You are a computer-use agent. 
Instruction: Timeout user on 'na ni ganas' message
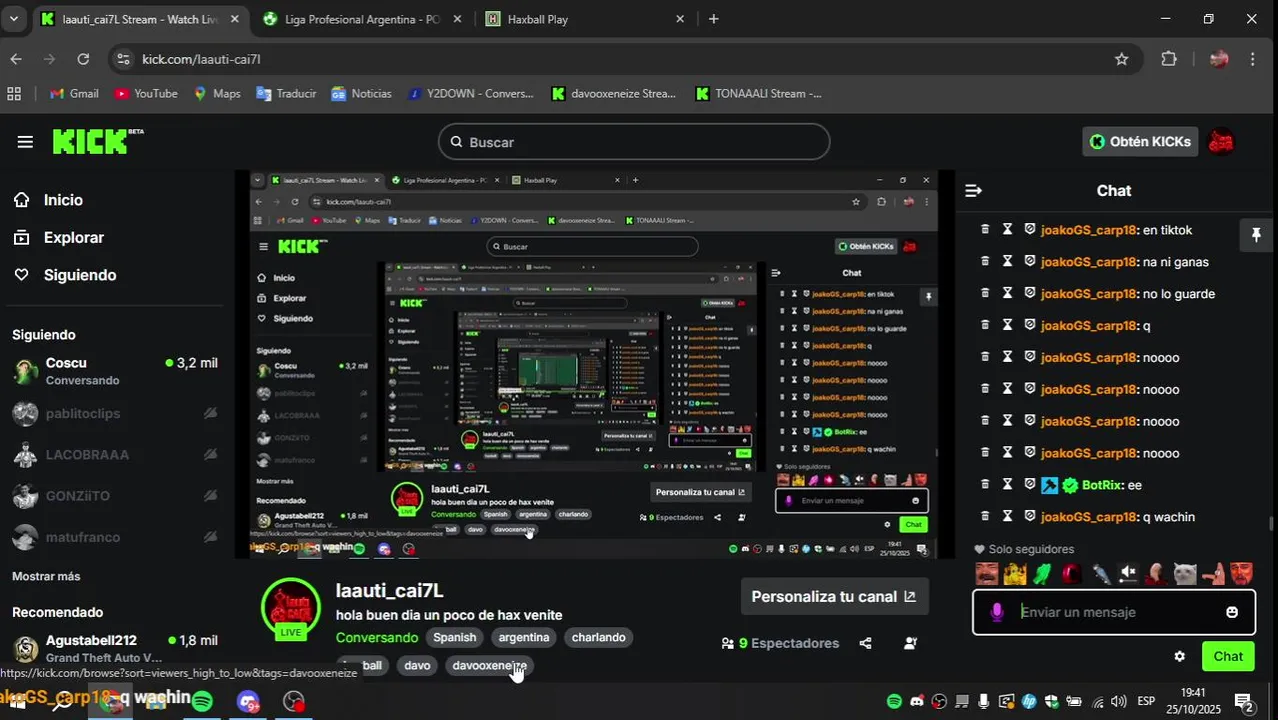[x=1008, y=262]
